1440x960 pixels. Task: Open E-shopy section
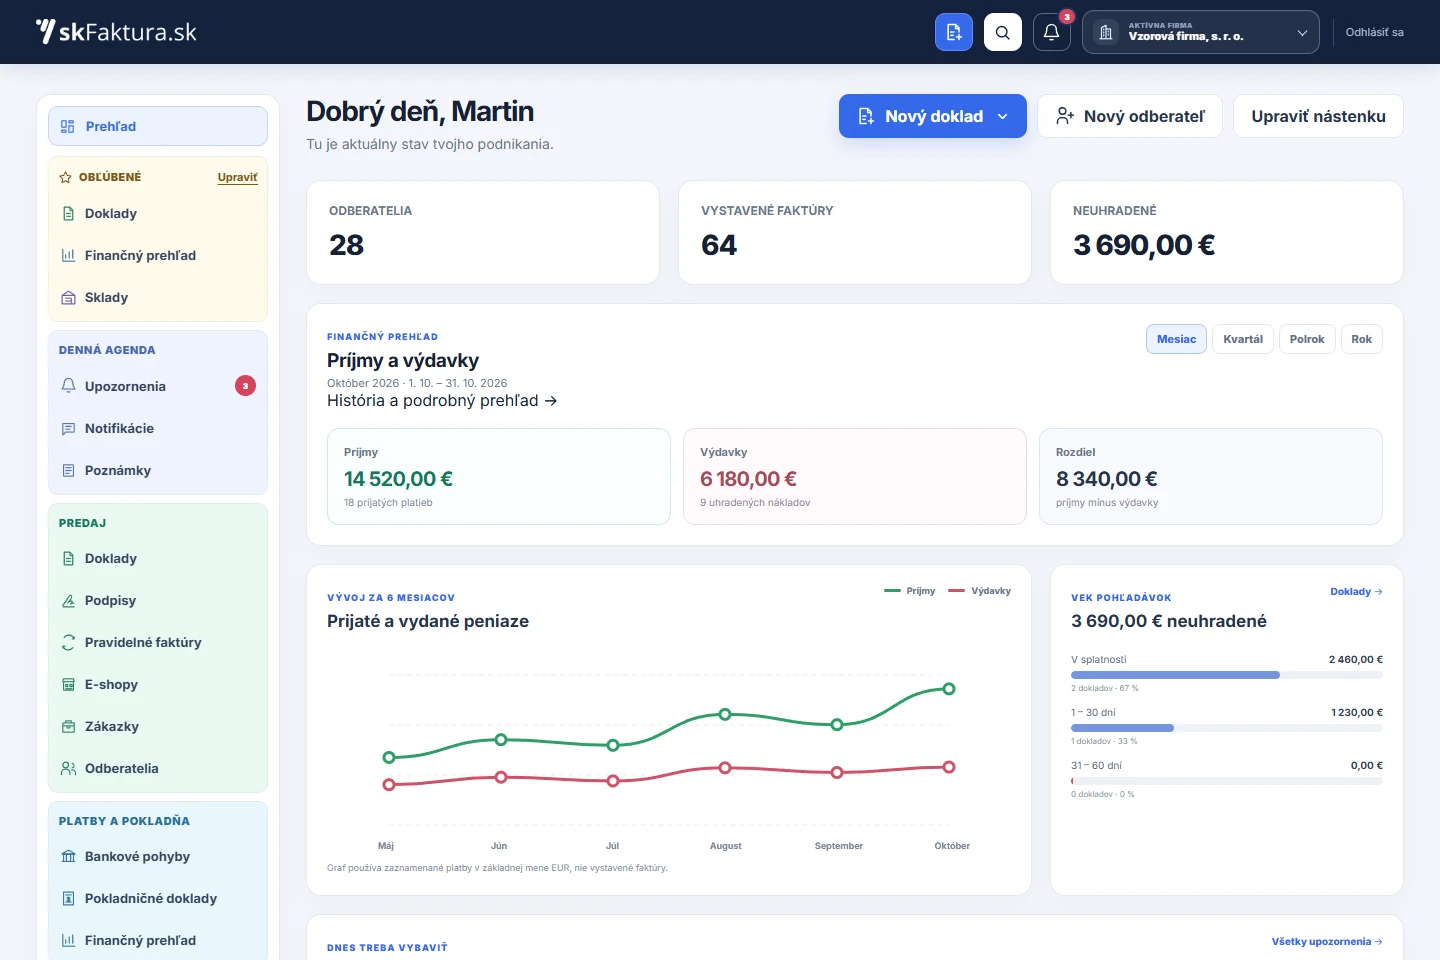point(158,684)
